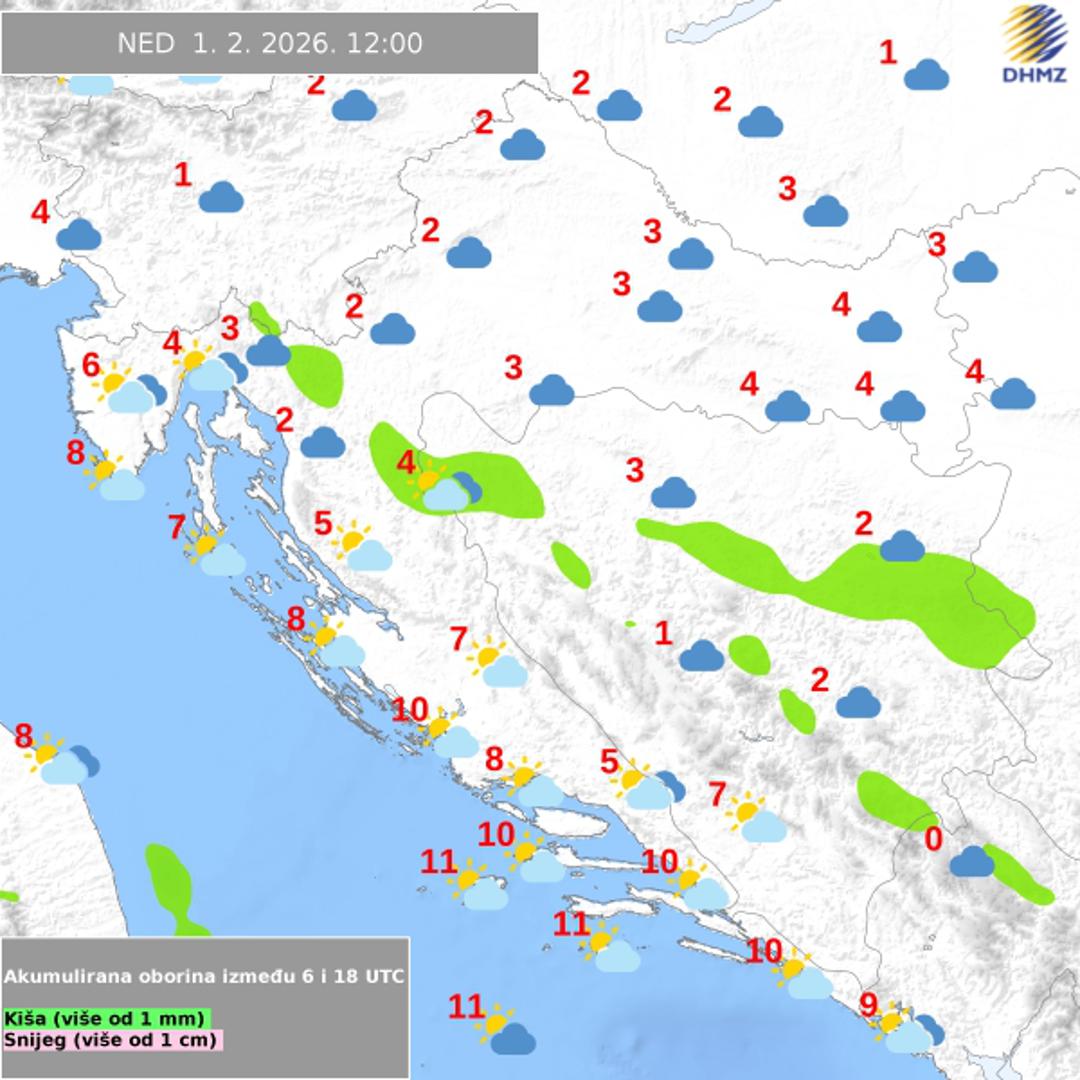Viewport: 1080px width, 1080px height.
Task: Select the sun-cloud icon beside the 8 over Italy
Action: point(62,761)
